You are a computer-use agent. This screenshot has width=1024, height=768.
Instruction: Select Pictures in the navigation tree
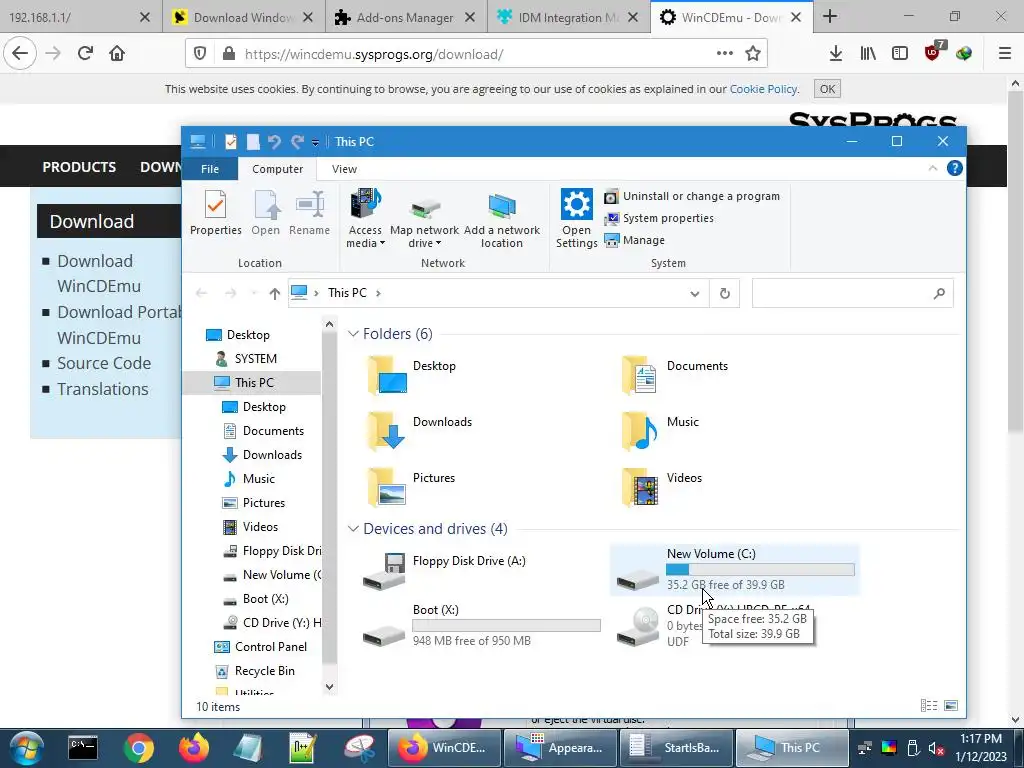click(x=263, y=503)
